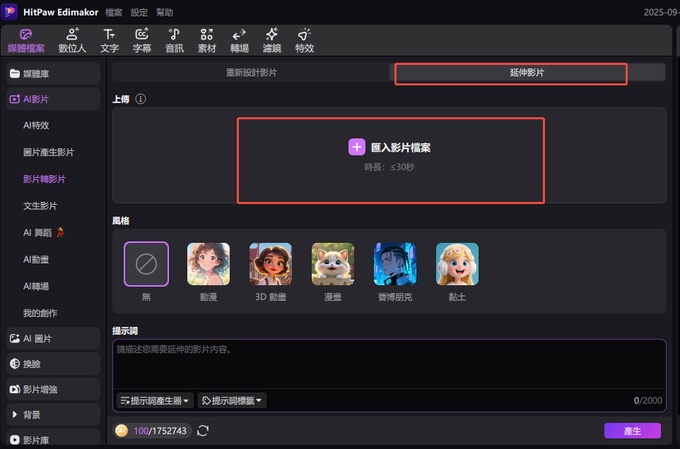680x449 pixels.
Task: Choose the 動漫 anime style thumbnail
Action: [208, 265]
